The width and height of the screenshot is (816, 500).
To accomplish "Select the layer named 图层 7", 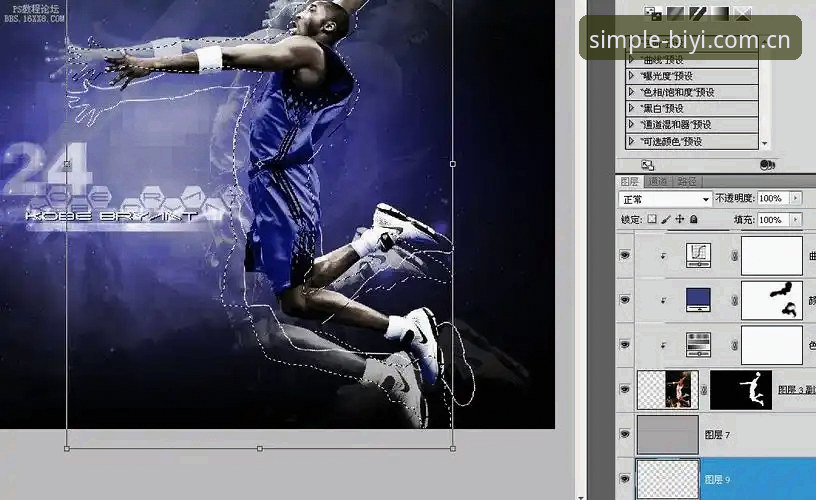I will point(717,434).
